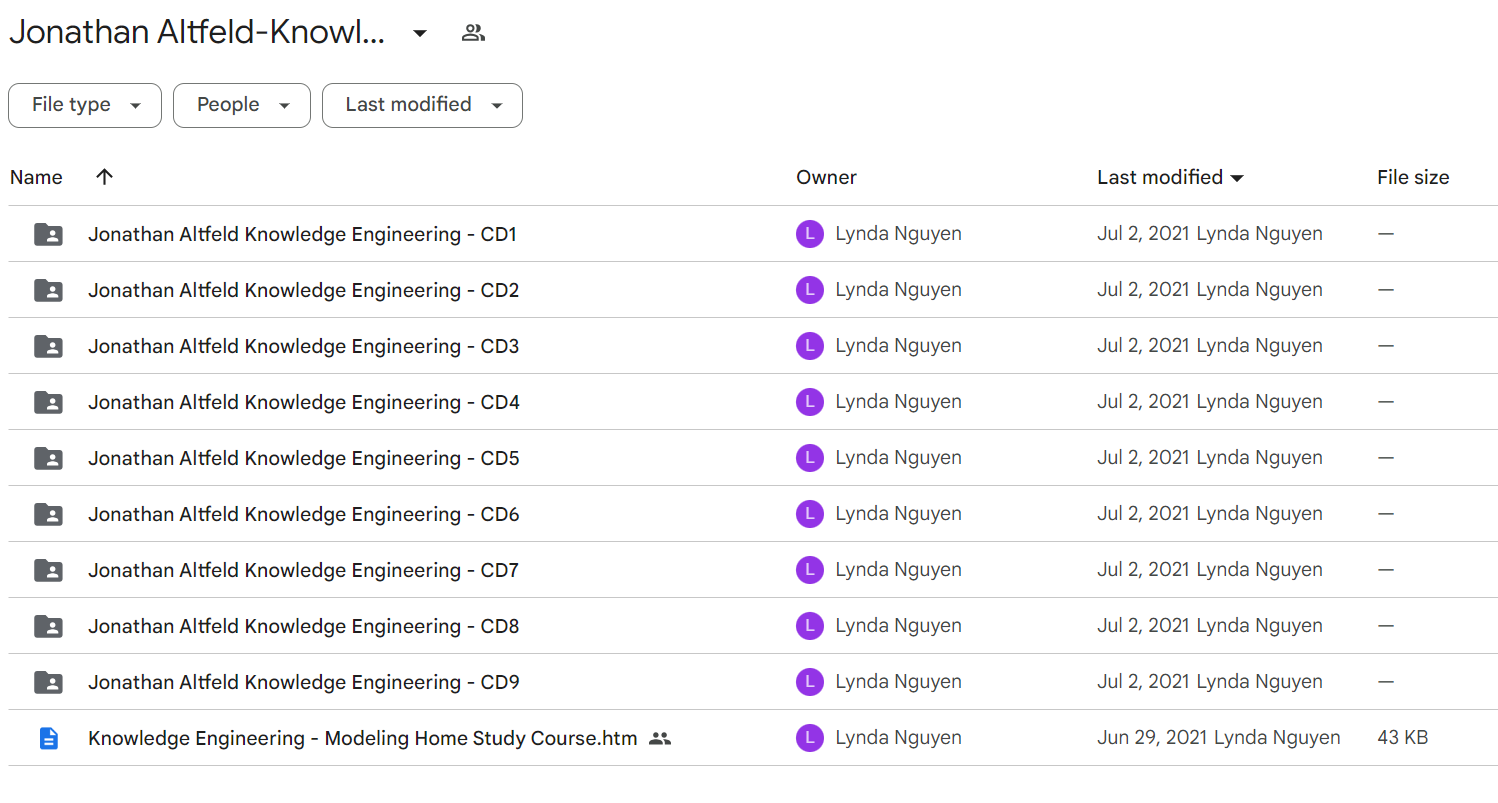Click owner avatar in the CD1 row
The image size is (1498, 803).
click(809, 234)
